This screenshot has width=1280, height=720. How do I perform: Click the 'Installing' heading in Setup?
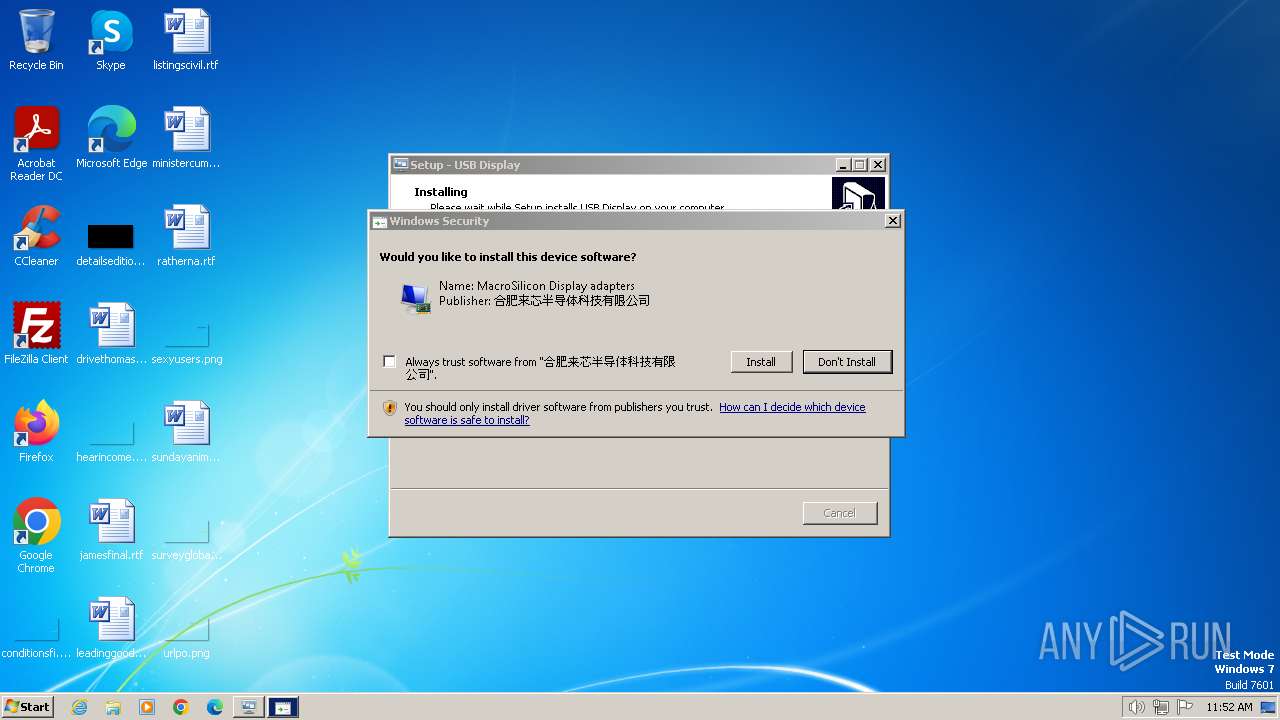coord(441,192)
